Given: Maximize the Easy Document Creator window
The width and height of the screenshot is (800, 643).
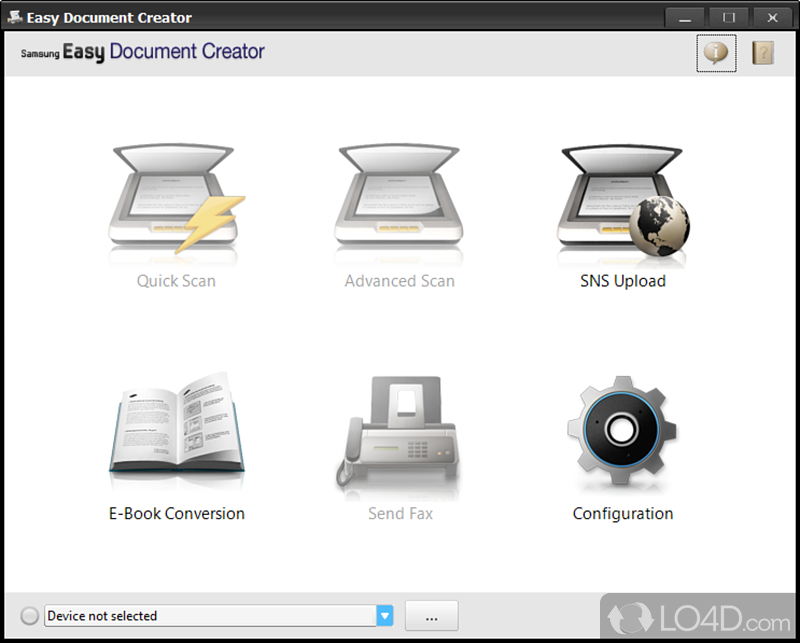Looking at the screenshot, I should coord(729,18).
